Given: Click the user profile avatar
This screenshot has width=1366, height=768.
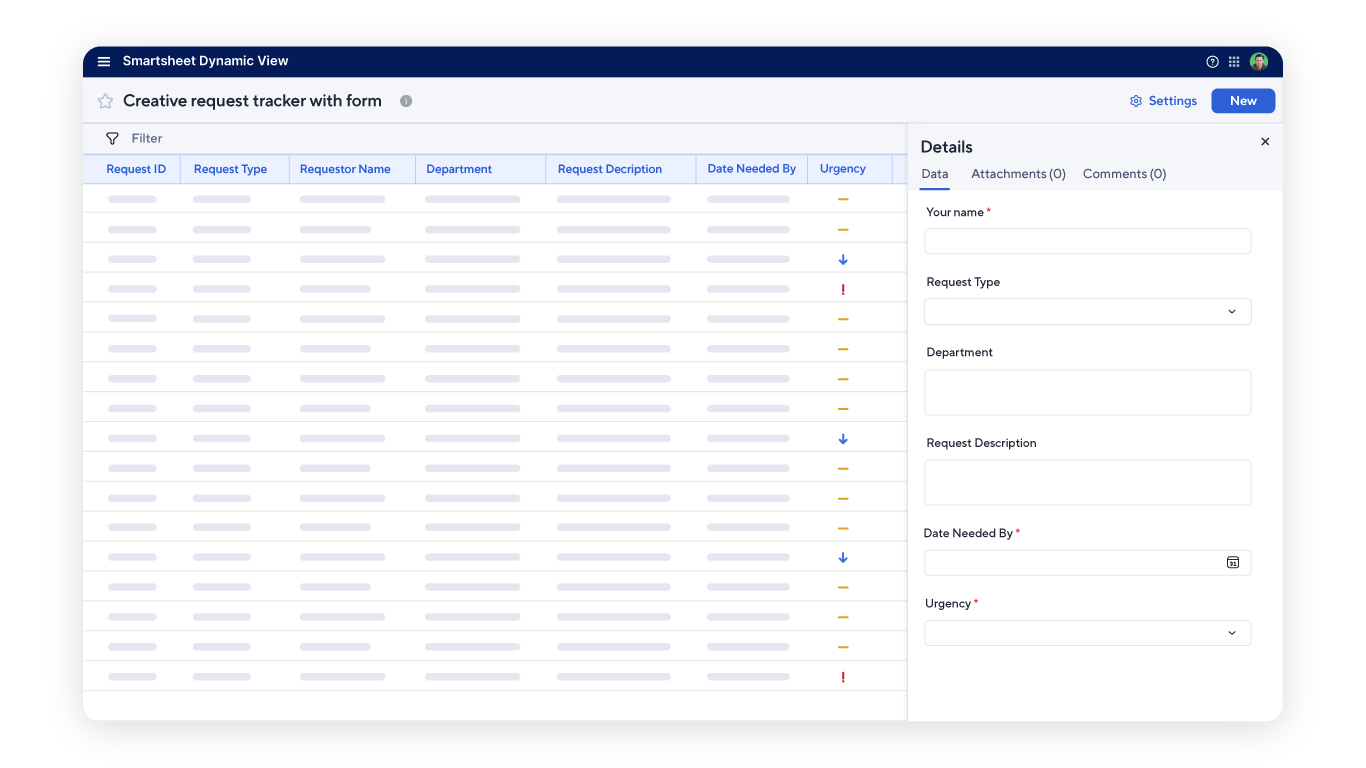Looking at the screenshot, I should (1258, 61).
